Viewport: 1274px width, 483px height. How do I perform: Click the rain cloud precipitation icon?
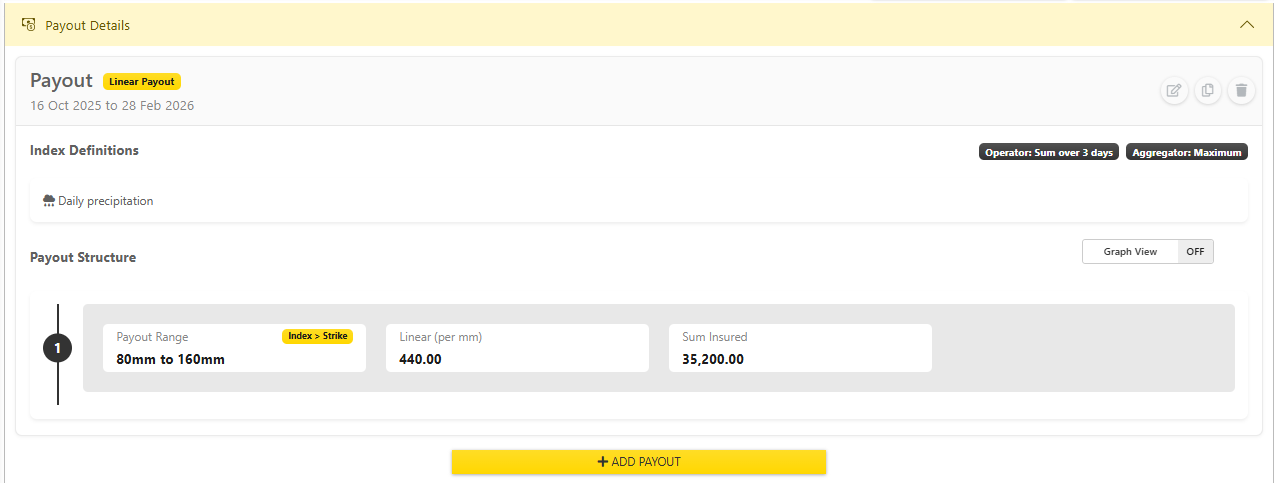[49, 201]
